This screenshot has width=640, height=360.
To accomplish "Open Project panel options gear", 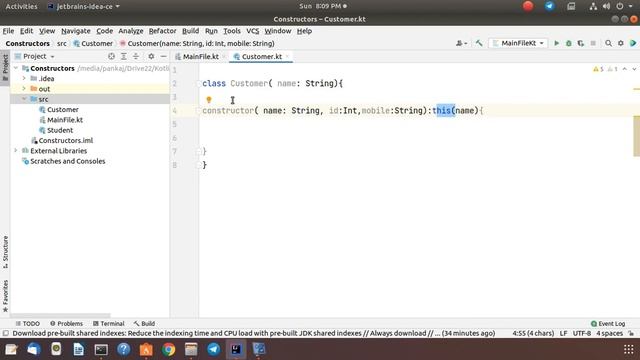I will 151,56.
